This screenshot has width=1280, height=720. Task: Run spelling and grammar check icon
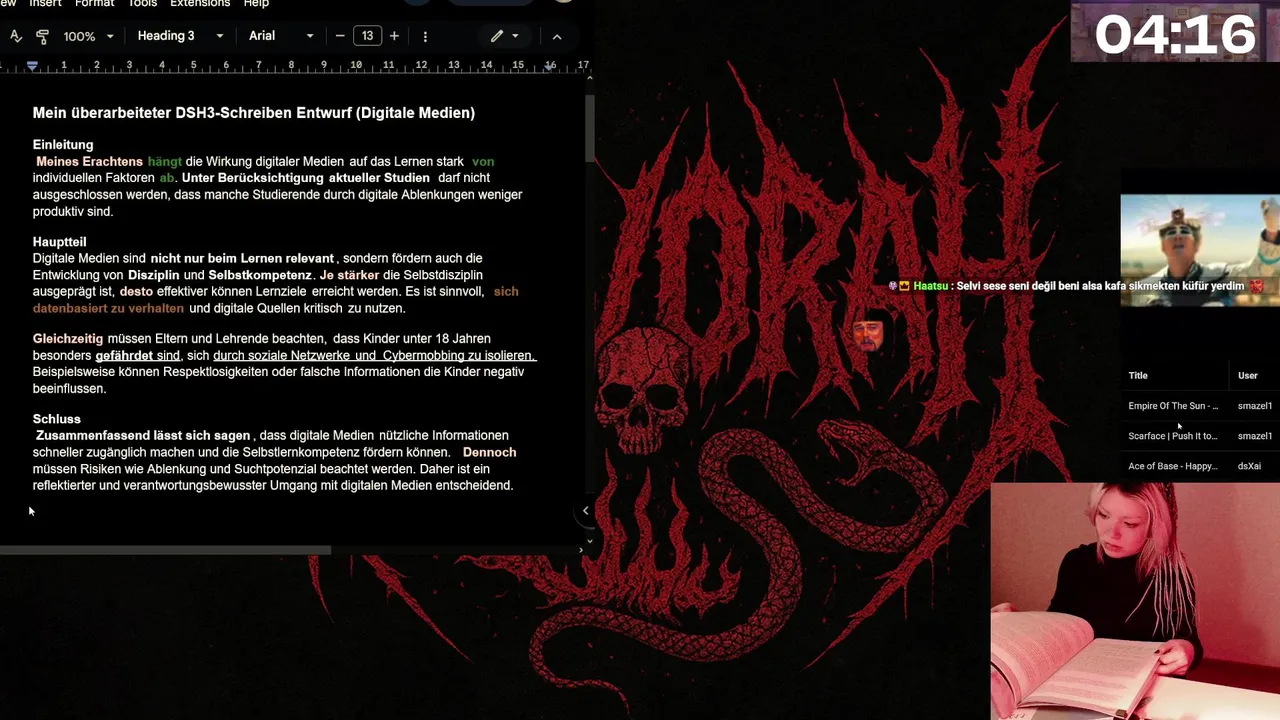point(16,36)
